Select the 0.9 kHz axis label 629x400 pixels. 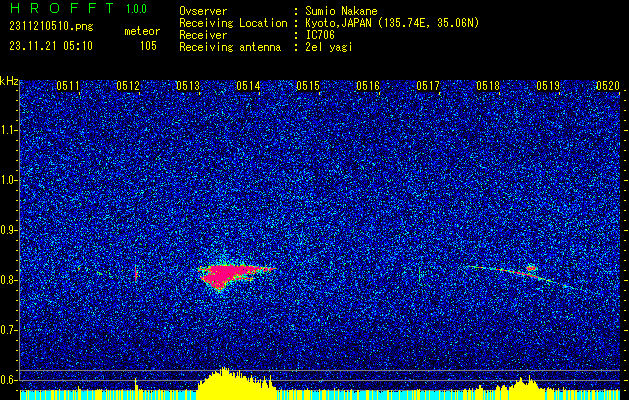pyautogui.click(x=8, y=230)
